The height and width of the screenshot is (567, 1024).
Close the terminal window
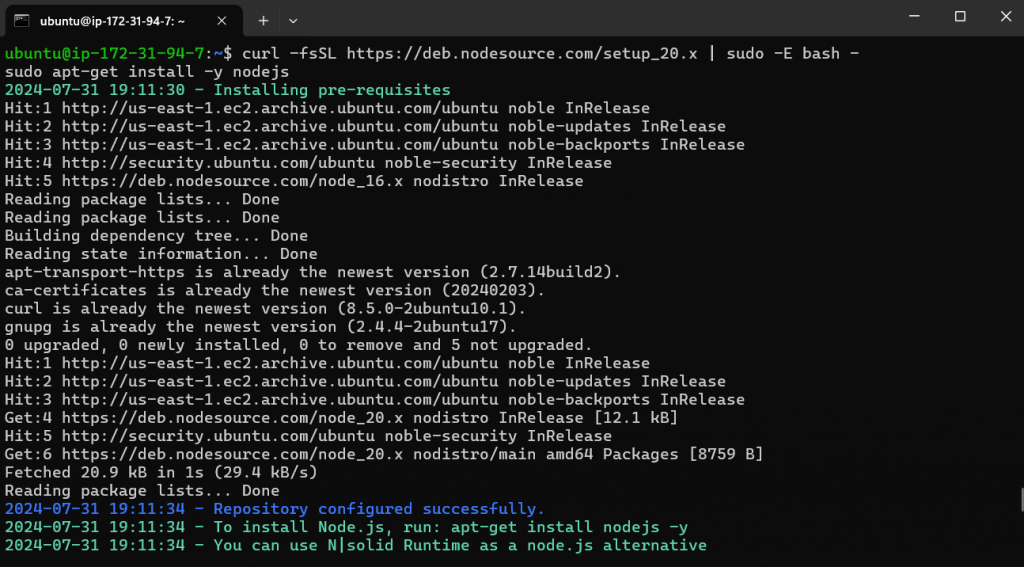coord(1006,17)
